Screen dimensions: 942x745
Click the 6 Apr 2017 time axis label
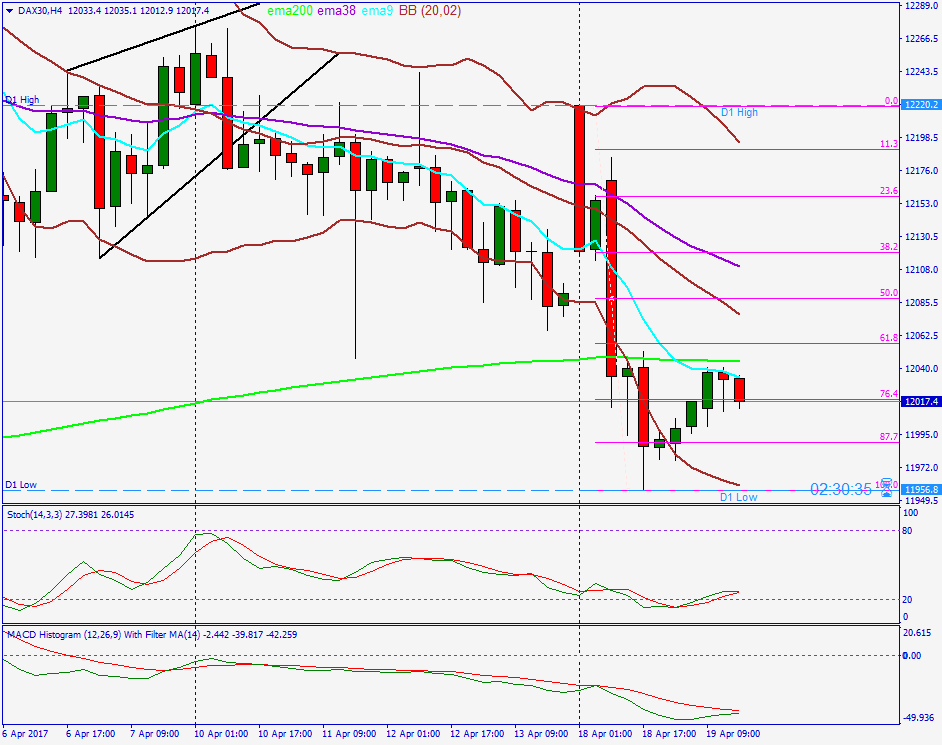(x=26, y=731)
